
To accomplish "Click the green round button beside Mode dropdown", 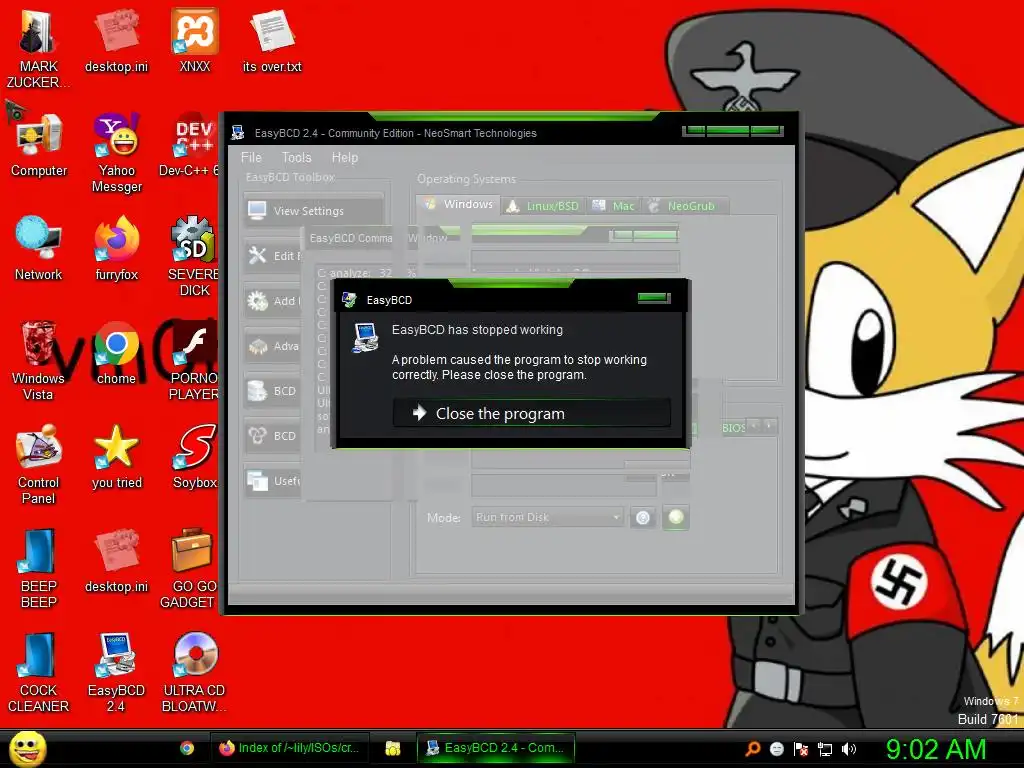I will click(x=676, y=518).
